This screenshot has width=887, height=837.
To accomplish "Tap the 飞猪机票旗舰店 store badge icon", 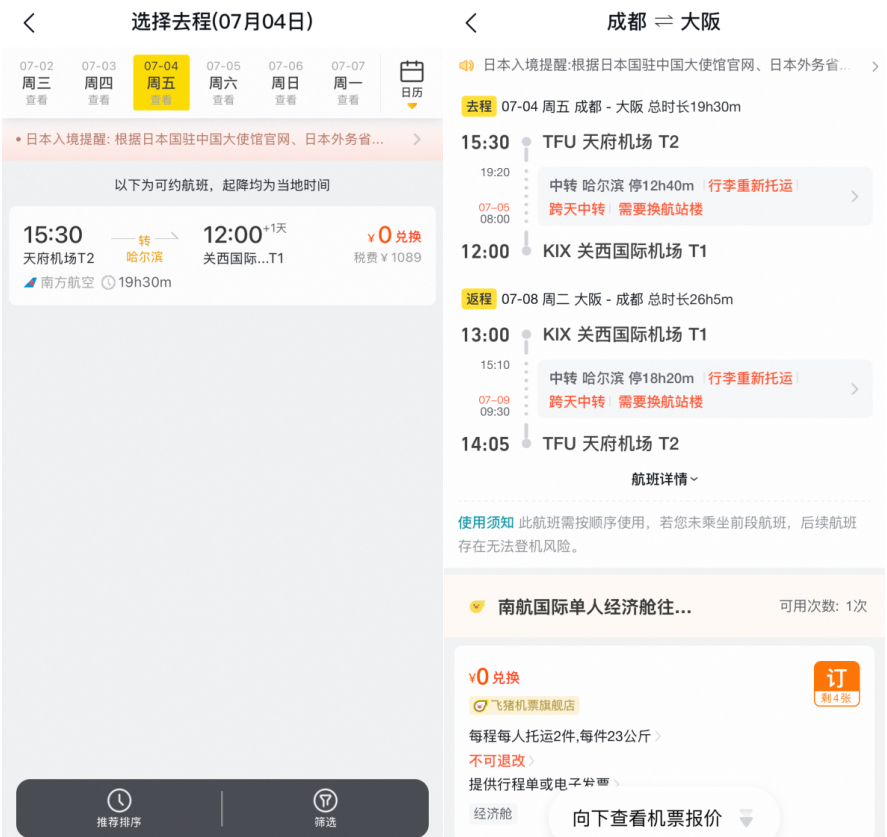I will (x=479, y=705).
